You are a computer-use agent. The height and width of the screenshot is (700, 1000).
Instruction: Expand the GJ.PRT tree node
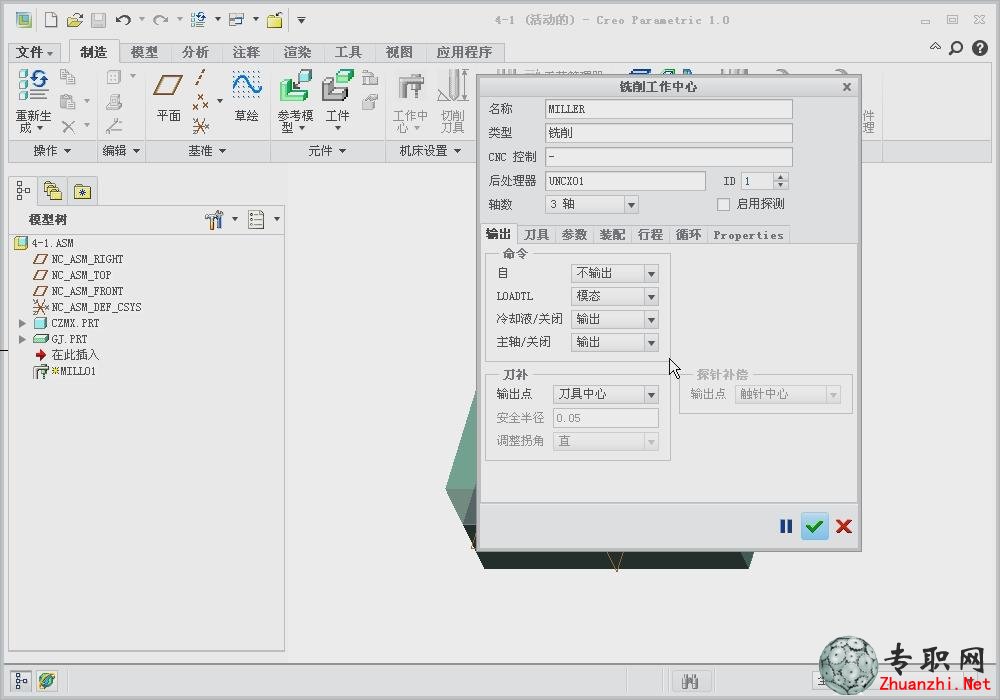coord(22,339)
